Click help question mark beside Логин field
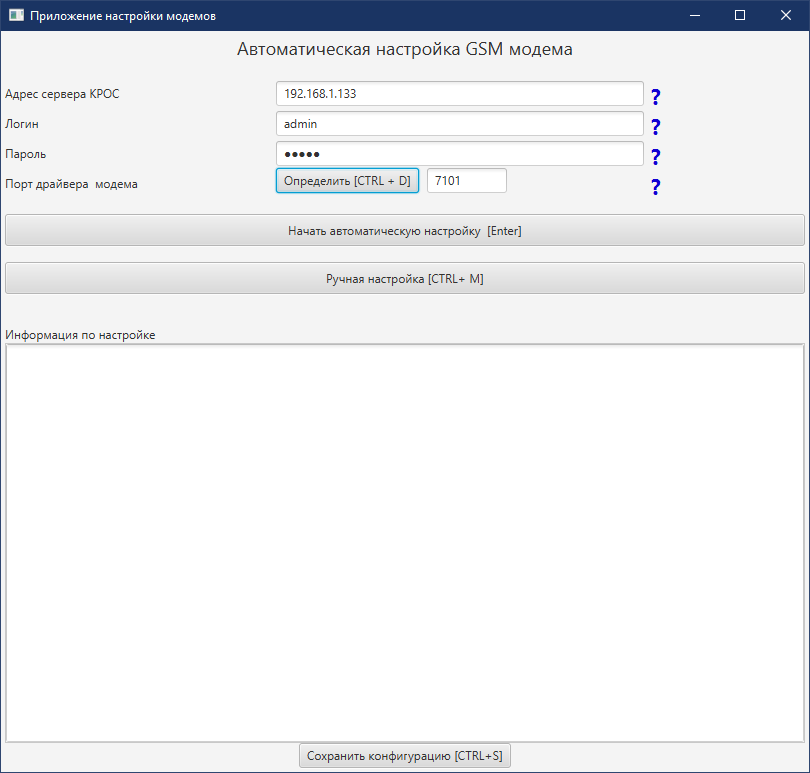This screenshot has height=773, width=810. pyautogui.click(x=656, y=127)
